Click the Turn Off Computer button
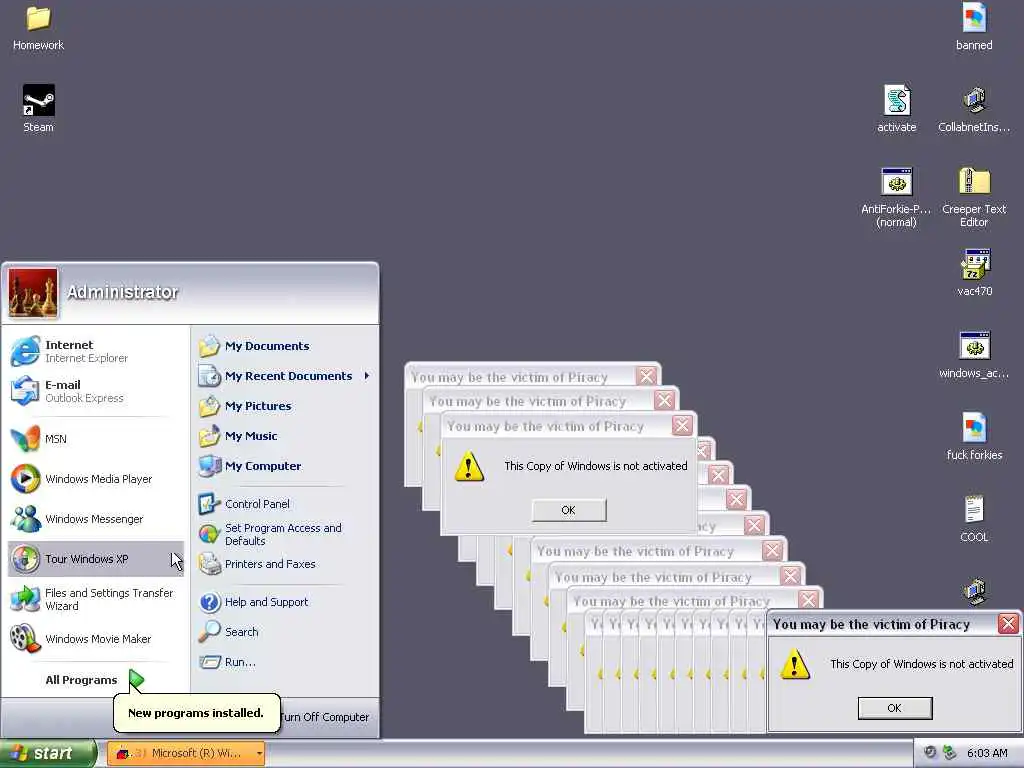The width and height of the screenshot is (1024, 768). coord(325,716)
